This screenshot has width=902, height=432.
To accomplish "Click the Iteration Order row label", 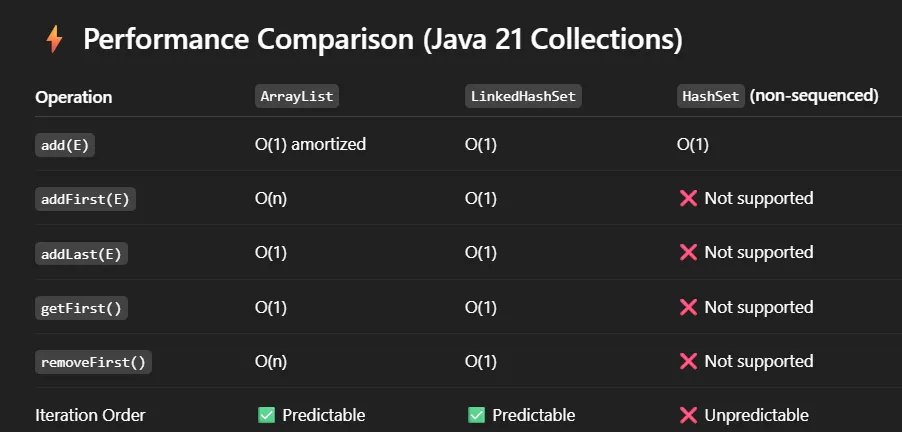I will 90,415.
